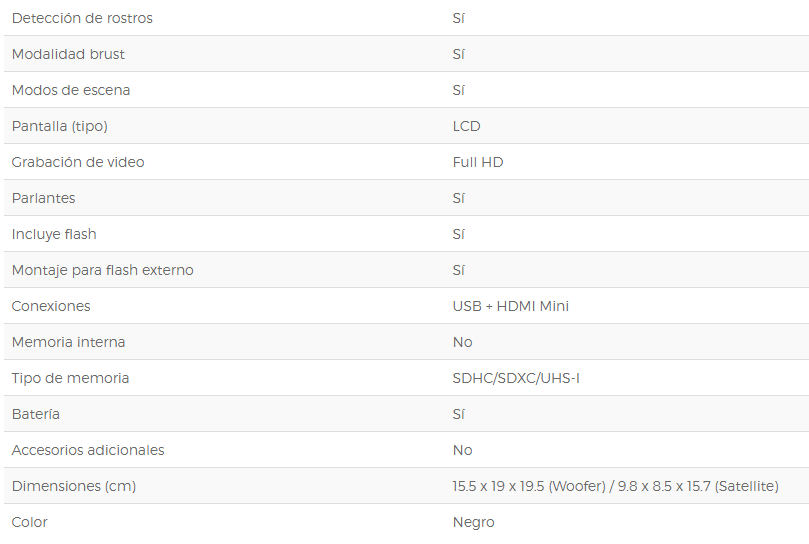The height and width of the screenshot is (544, 809).
Task: Click 'Montaje para flash externo' label
Action: pyautogui.click(x=103, y=270)
